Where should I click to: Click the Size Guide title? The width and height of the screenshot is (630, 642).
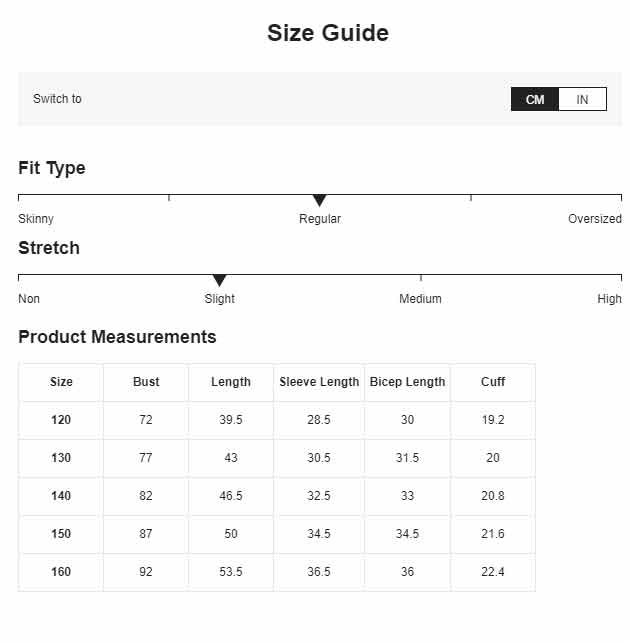point(328,33)
